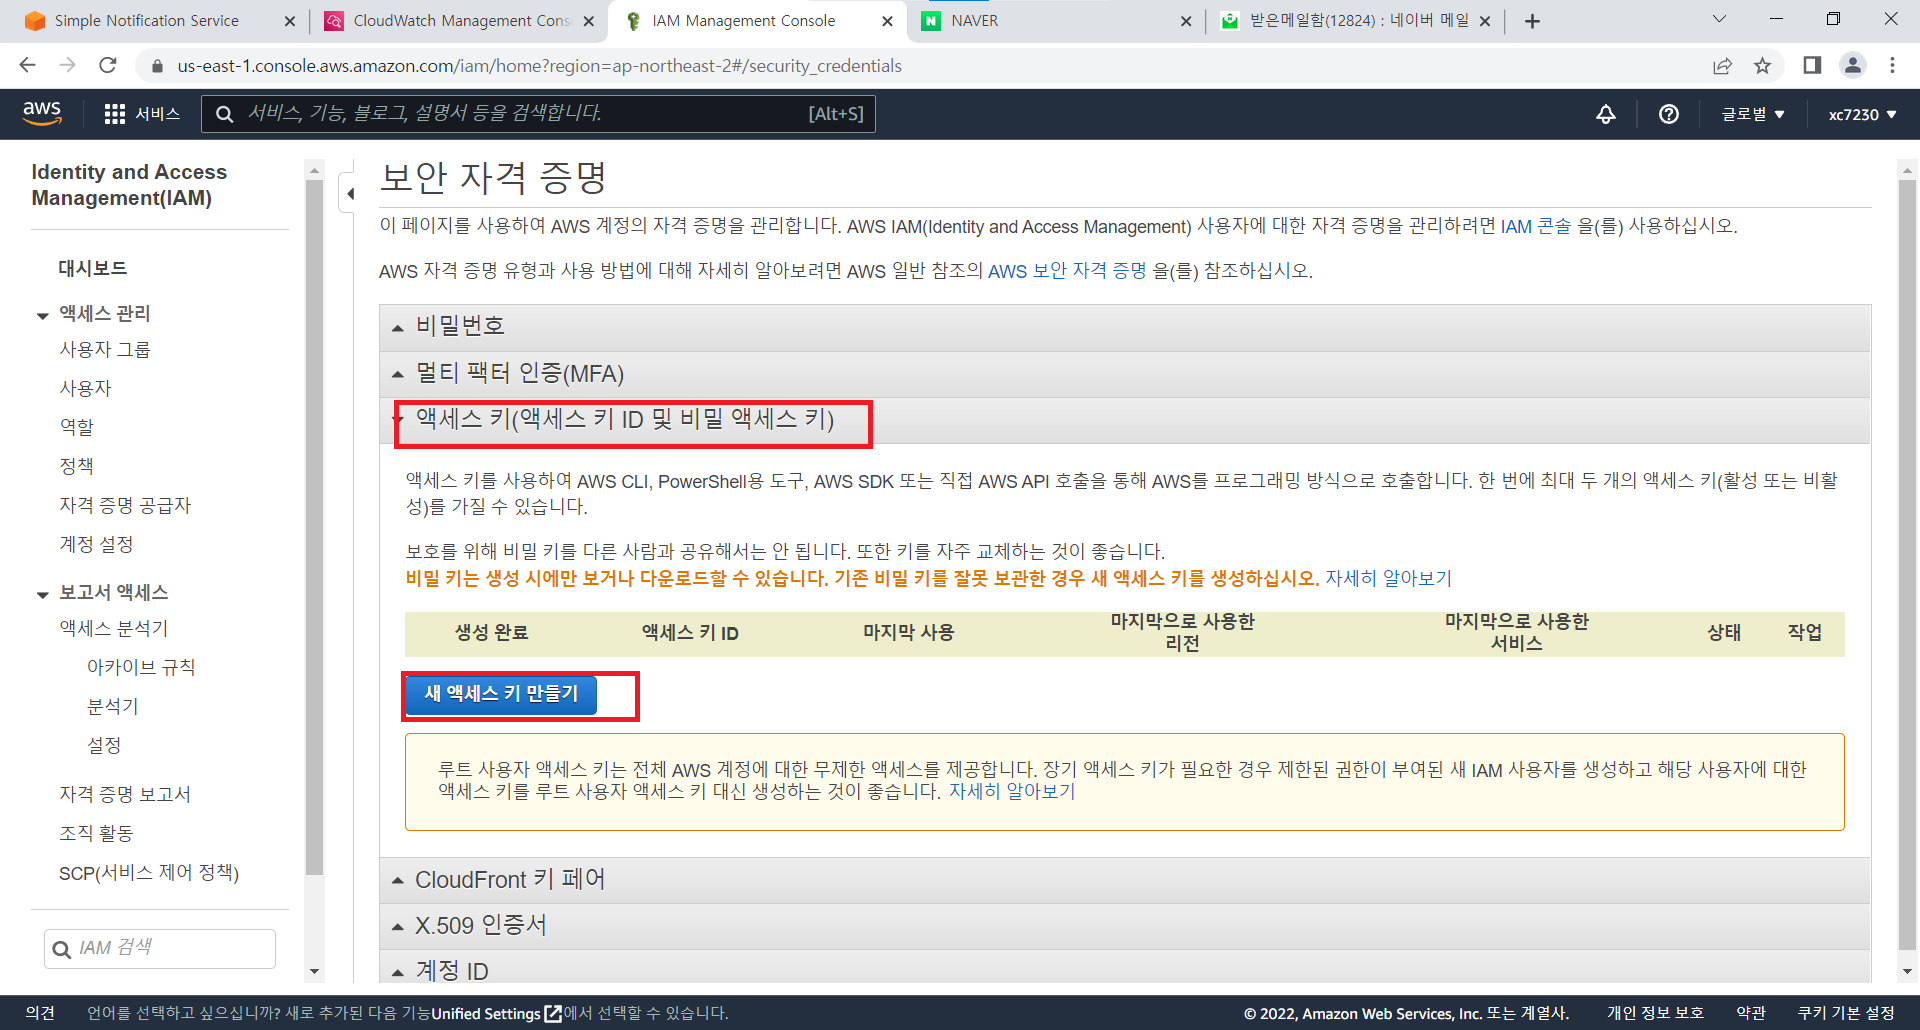Open 자격 증명 보고서 in the sidebar

coord(125,794)
